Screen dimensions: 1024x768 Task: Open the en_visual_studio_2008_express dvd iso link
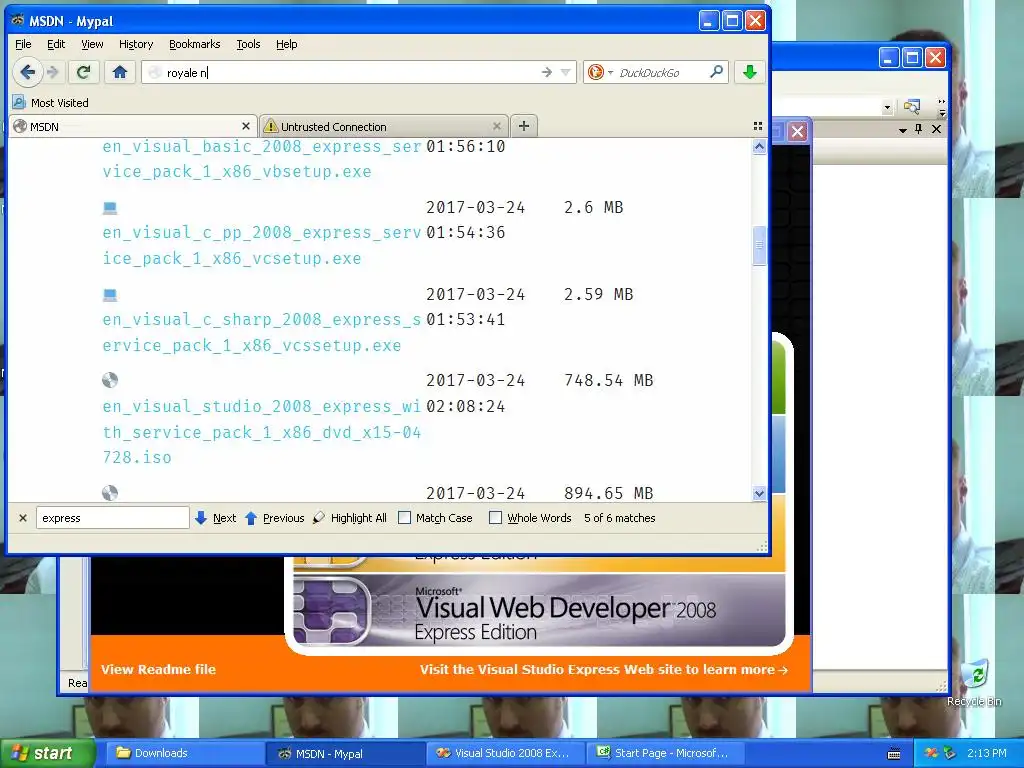tap(261, 432)
